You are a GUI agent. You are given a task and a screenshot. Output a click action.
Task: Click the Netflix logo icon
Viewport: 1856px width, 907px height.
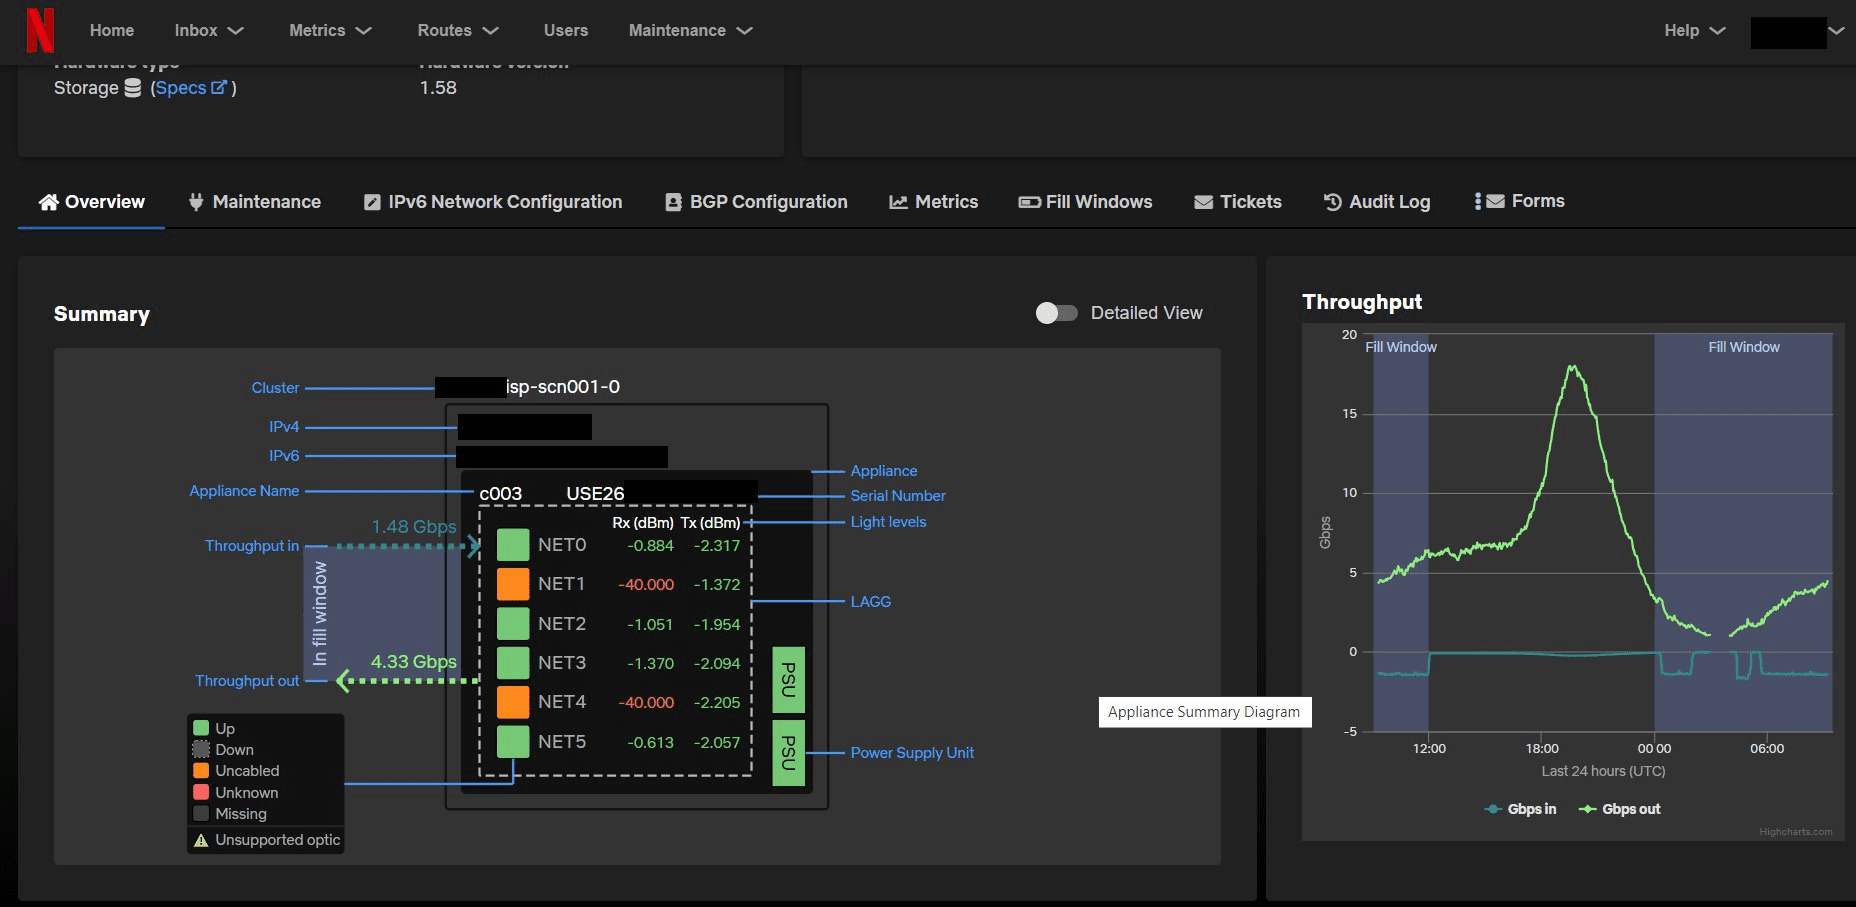coord(40,30)
